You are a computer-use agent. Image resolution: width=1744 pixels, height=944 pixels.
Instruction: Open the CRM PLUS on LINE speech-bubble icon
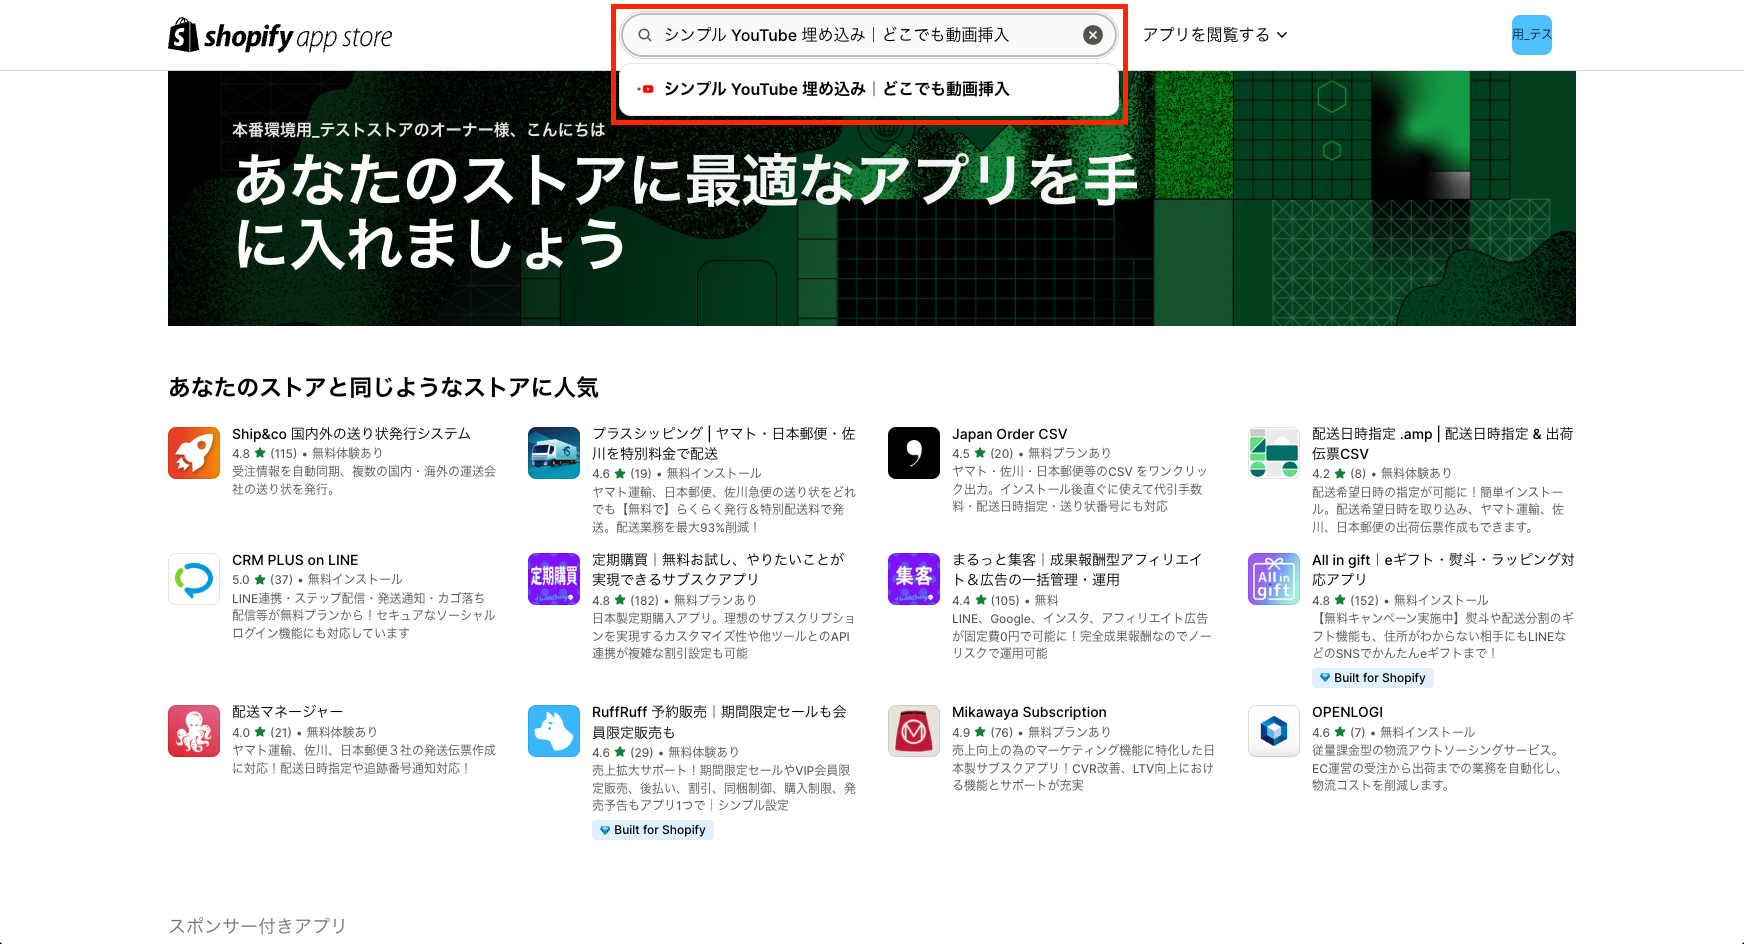(194, 579)
